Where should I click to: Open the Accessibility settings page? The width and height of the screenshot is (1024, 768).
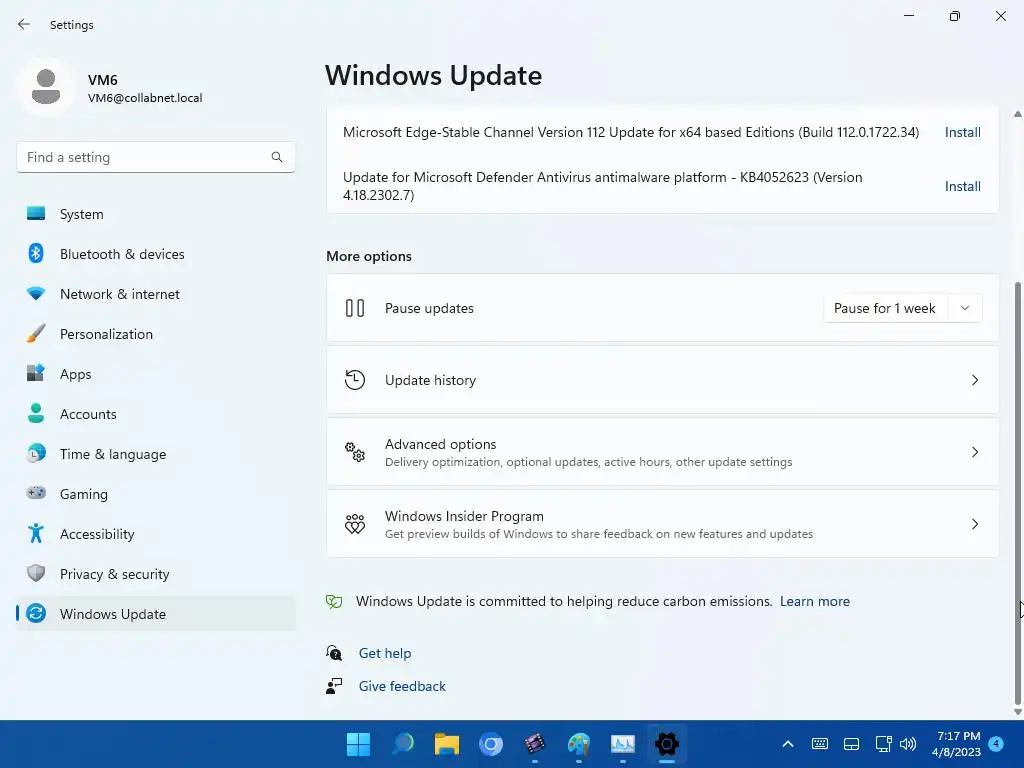tap(155, 534)
